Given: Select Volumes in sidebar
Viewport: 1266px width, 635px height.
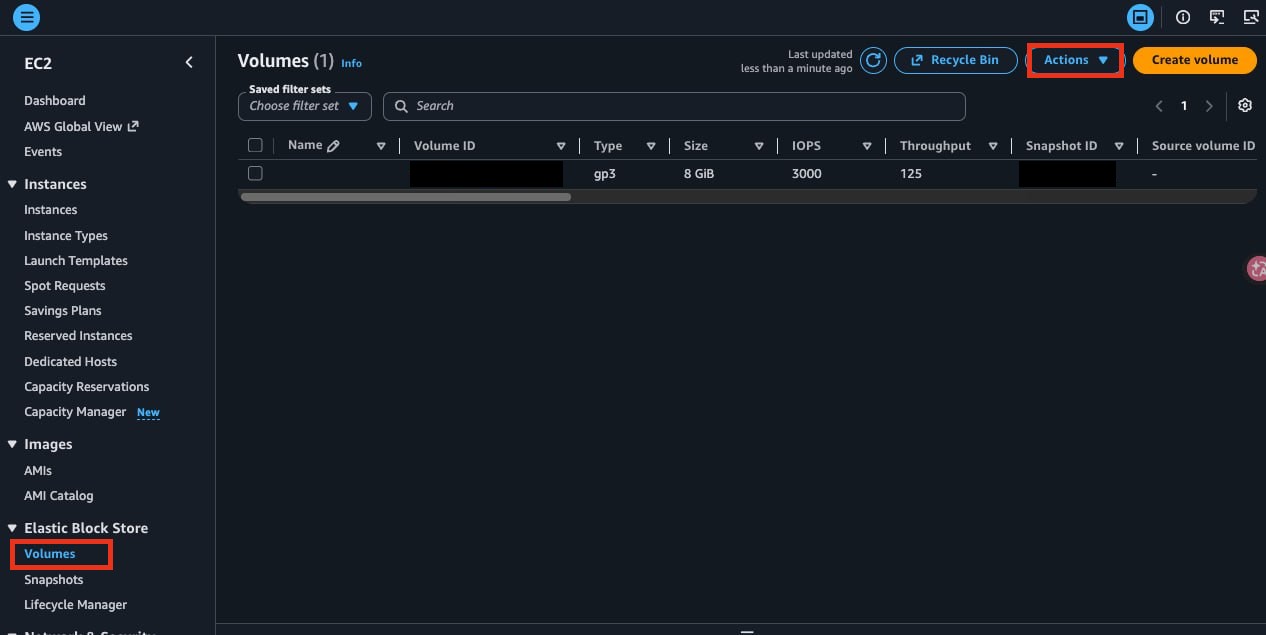Looking at the screenshot, I should point(50,554).
